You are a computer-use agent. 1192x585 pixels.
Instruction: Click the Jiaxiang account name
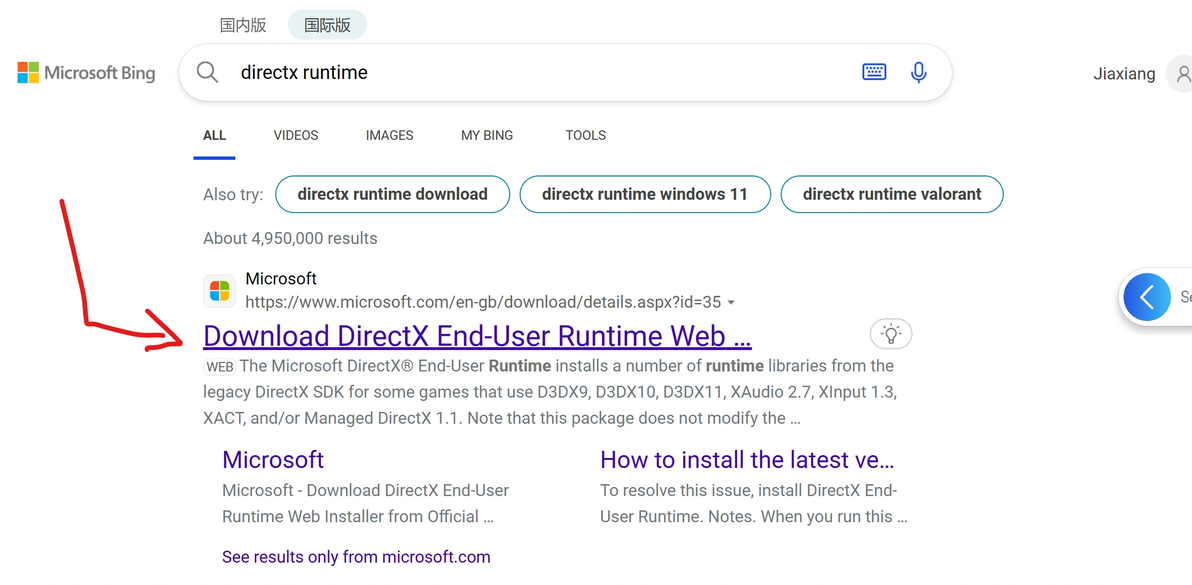[x=1124, y=74]
